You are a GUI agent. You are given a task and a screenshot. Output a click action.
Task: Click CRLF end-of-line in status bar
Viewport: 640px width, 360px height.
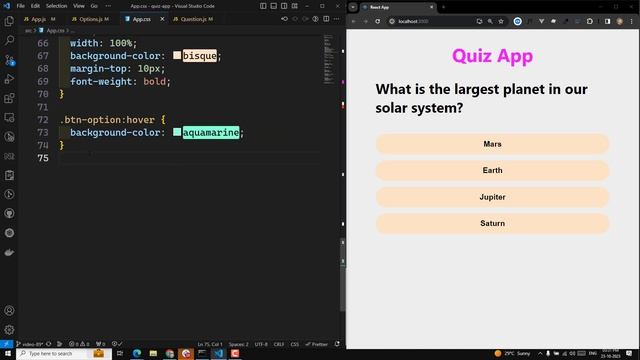(279, 344)
